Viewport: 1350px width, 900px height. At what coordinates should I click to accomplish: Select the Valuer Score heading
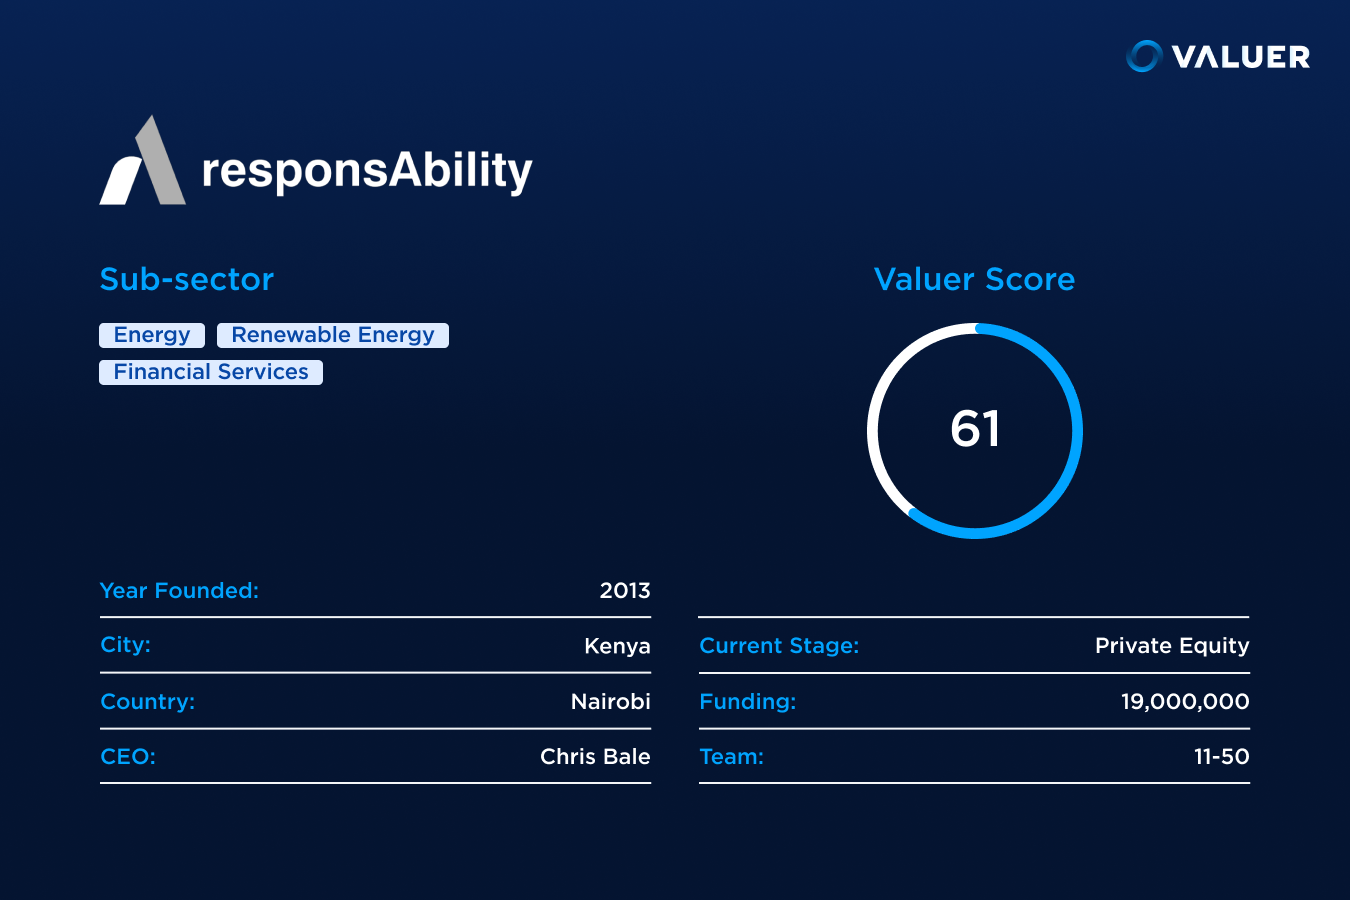[x=974, y=279]
